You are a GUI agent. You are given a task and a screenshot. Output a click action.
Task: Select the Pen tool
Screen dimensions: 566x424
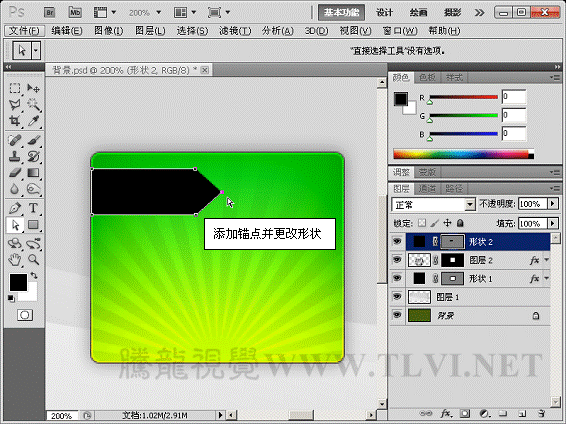[x=15, y=208]
